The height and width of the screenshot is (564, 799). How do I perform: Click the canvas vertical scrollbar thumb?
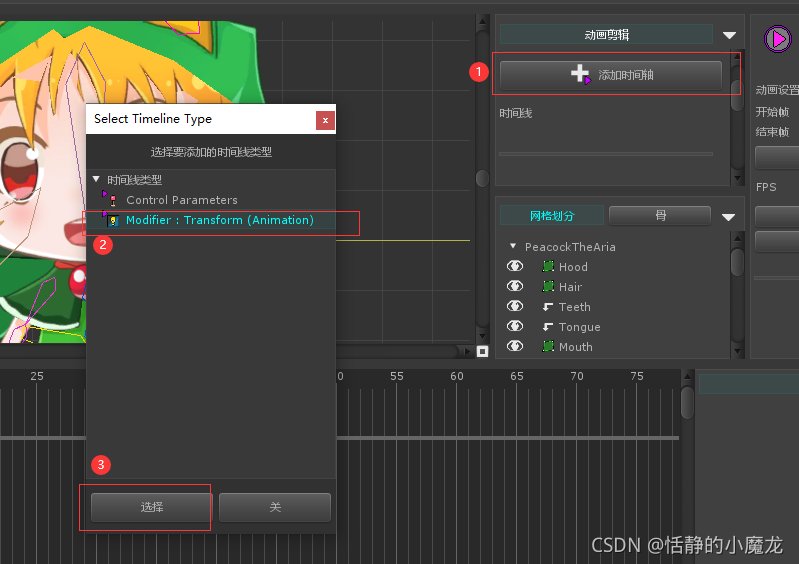tap(482, 178)
